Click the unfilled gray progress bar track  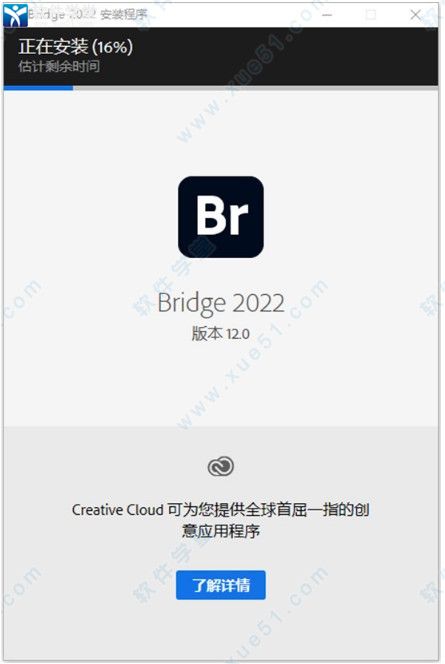(x=255, y=88)
